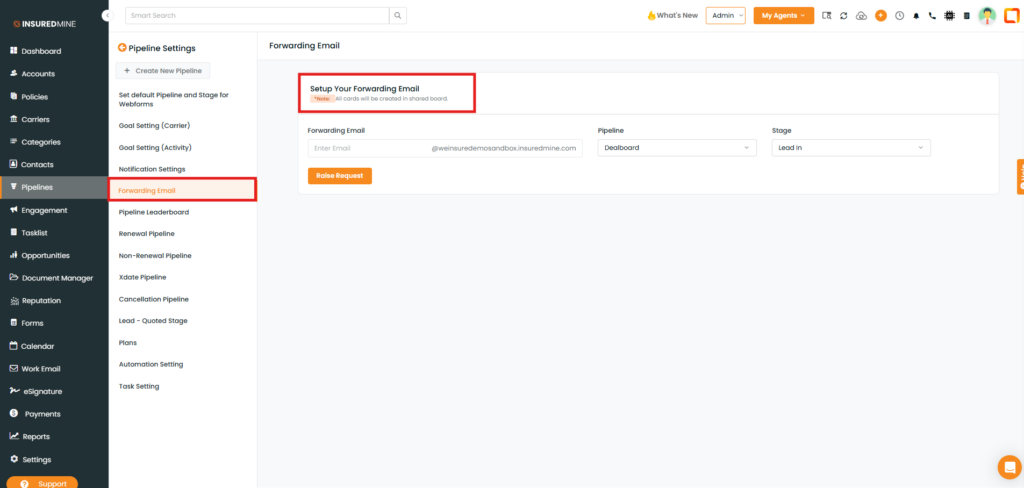This screenshot has height=488, width=1024.
Task: Open notifications bell icon
Action: 916,16
